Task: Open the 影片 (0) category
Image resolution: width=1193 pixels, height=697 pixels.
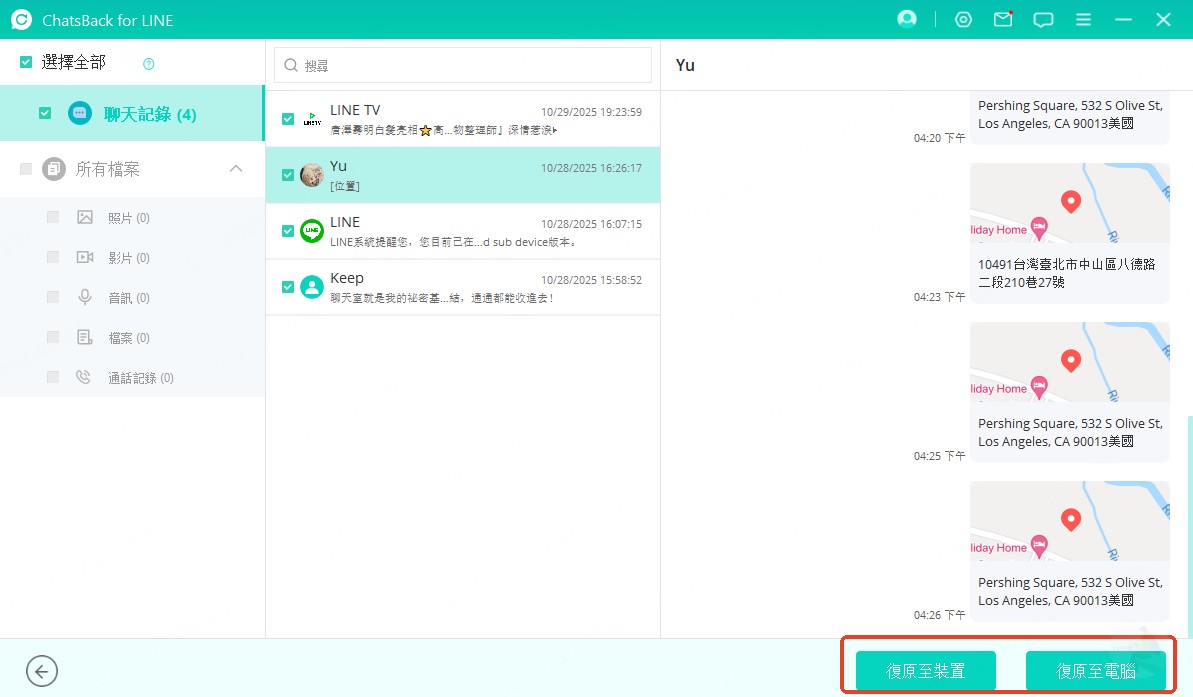Action: click(x=129, y=258)
